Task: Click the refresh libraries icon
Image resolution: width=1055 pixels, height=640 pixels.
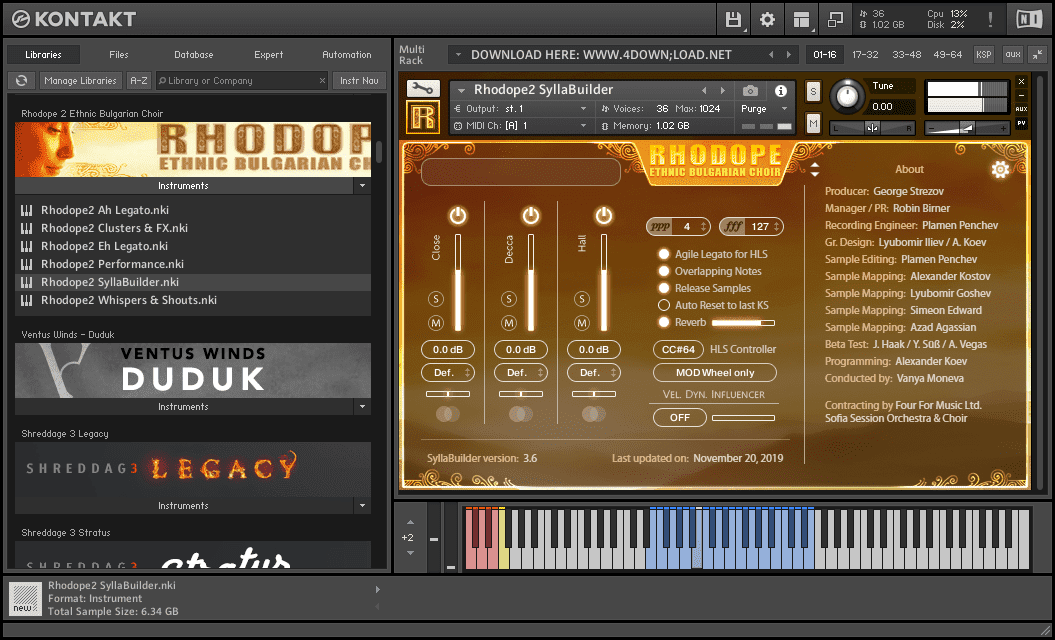Action: pyautogui.click(x=22, y=81)
